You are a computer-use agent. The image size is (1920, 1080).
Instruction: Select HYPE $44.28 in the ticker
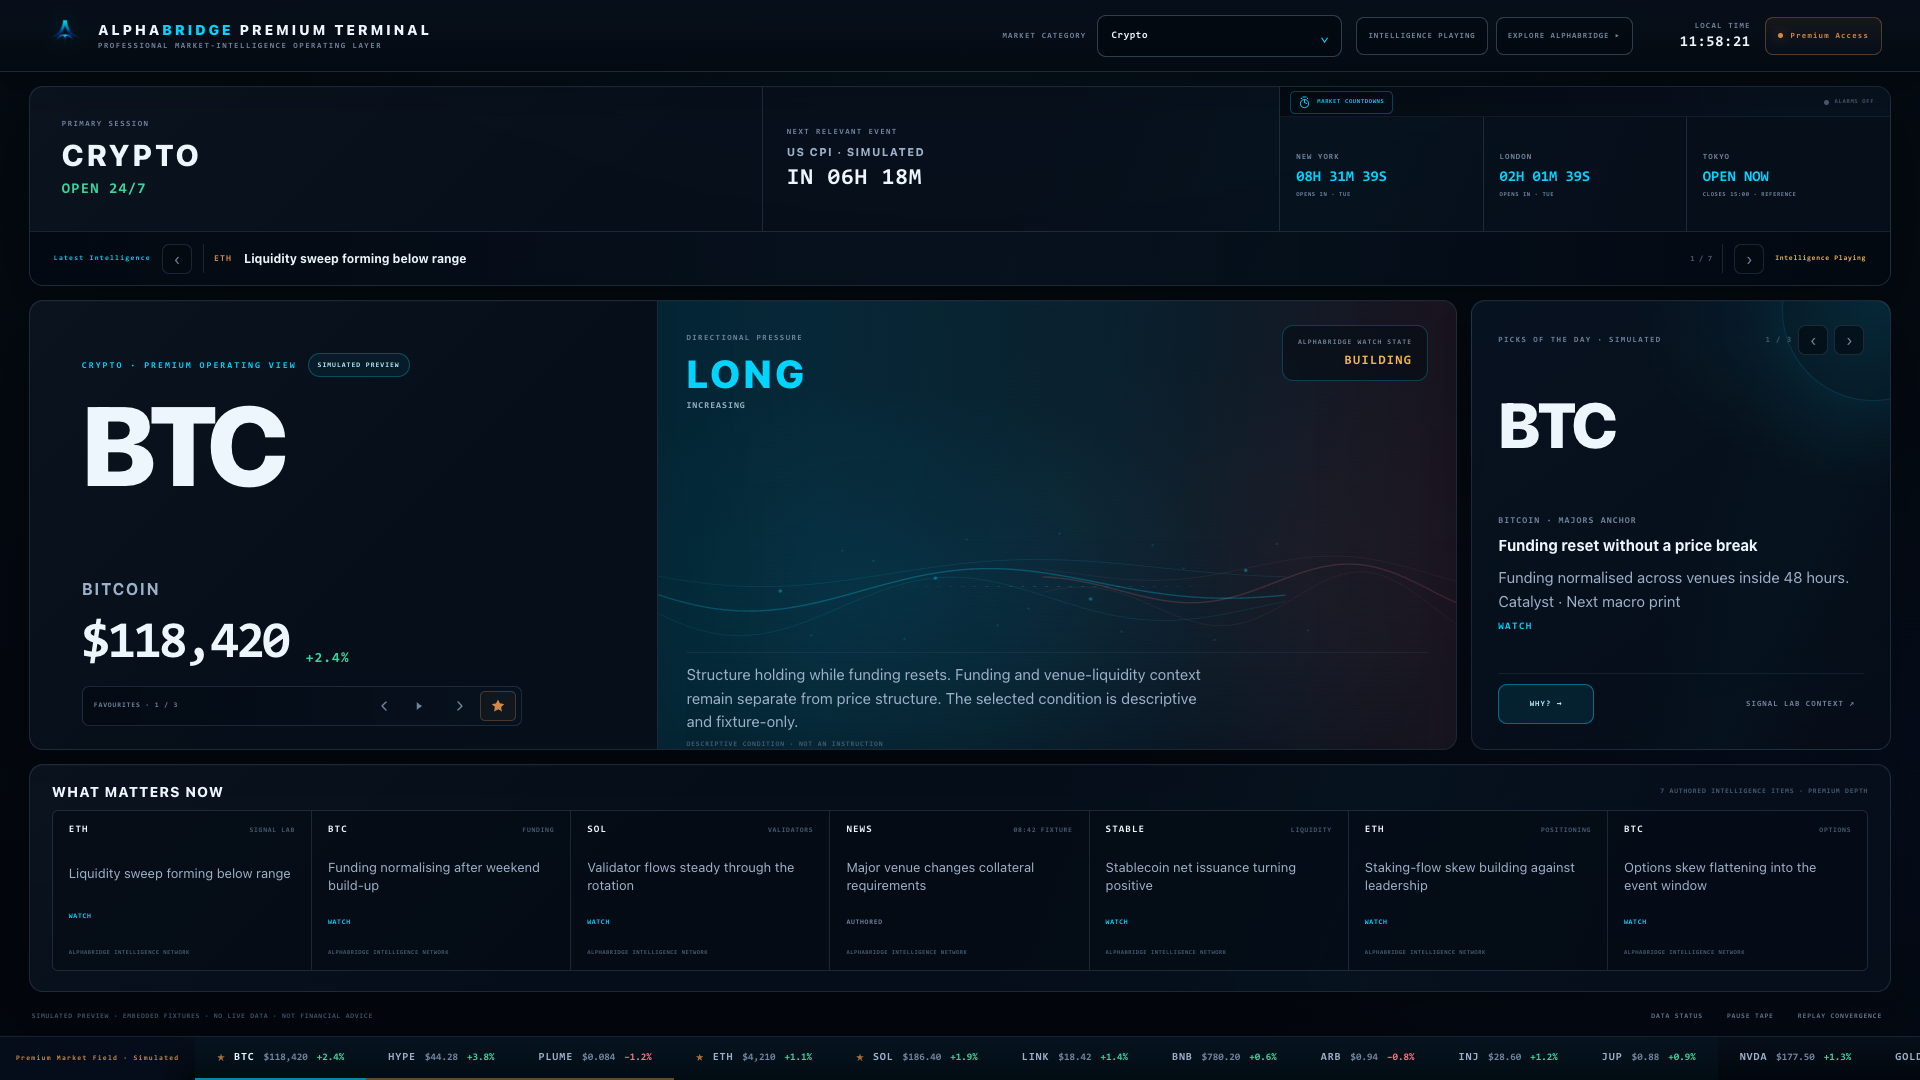[x=441, y=1057]
